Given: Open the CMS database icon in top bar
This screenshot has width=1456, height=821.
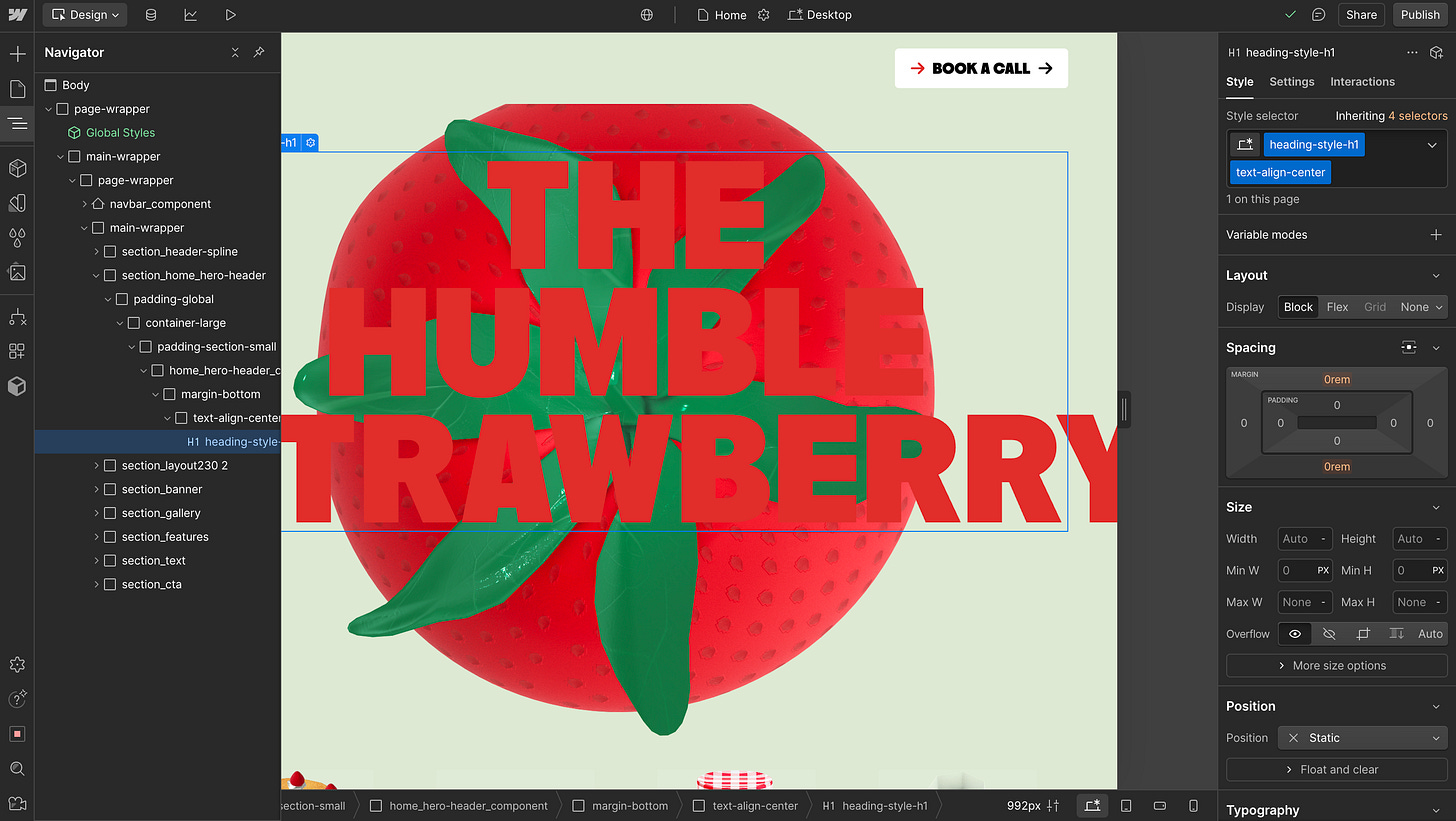Looking at the screenshot, I should [x=151, y=15].
